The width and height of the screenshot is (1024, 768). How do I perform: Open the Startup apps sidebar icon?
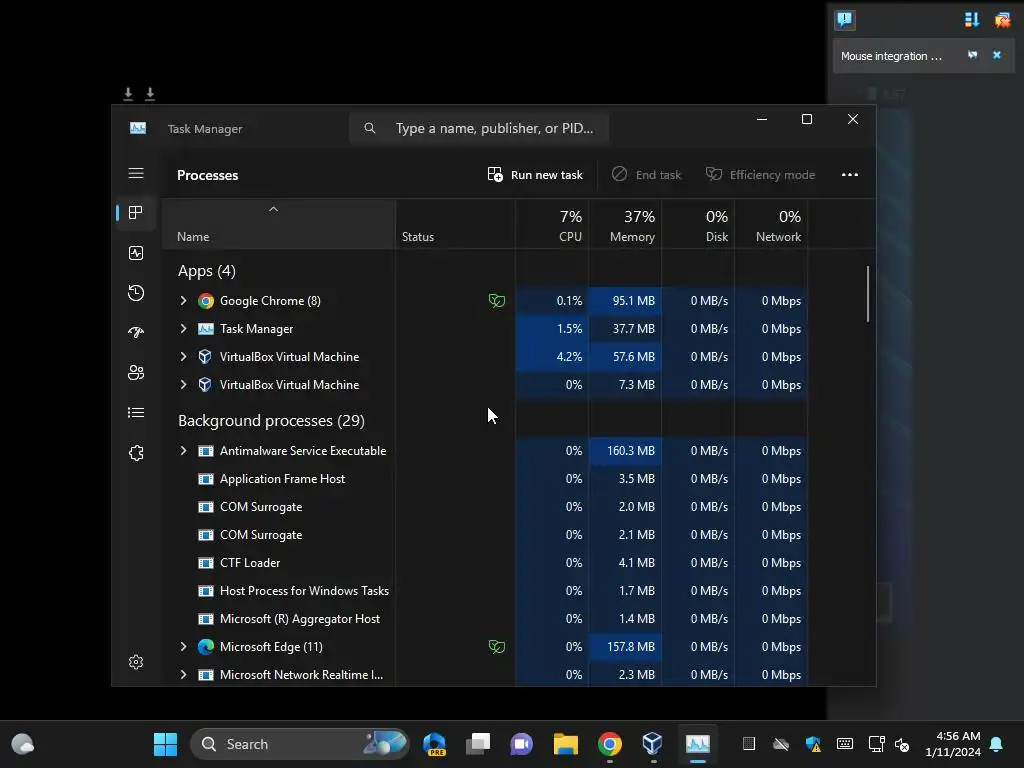[x=136, y=332]
